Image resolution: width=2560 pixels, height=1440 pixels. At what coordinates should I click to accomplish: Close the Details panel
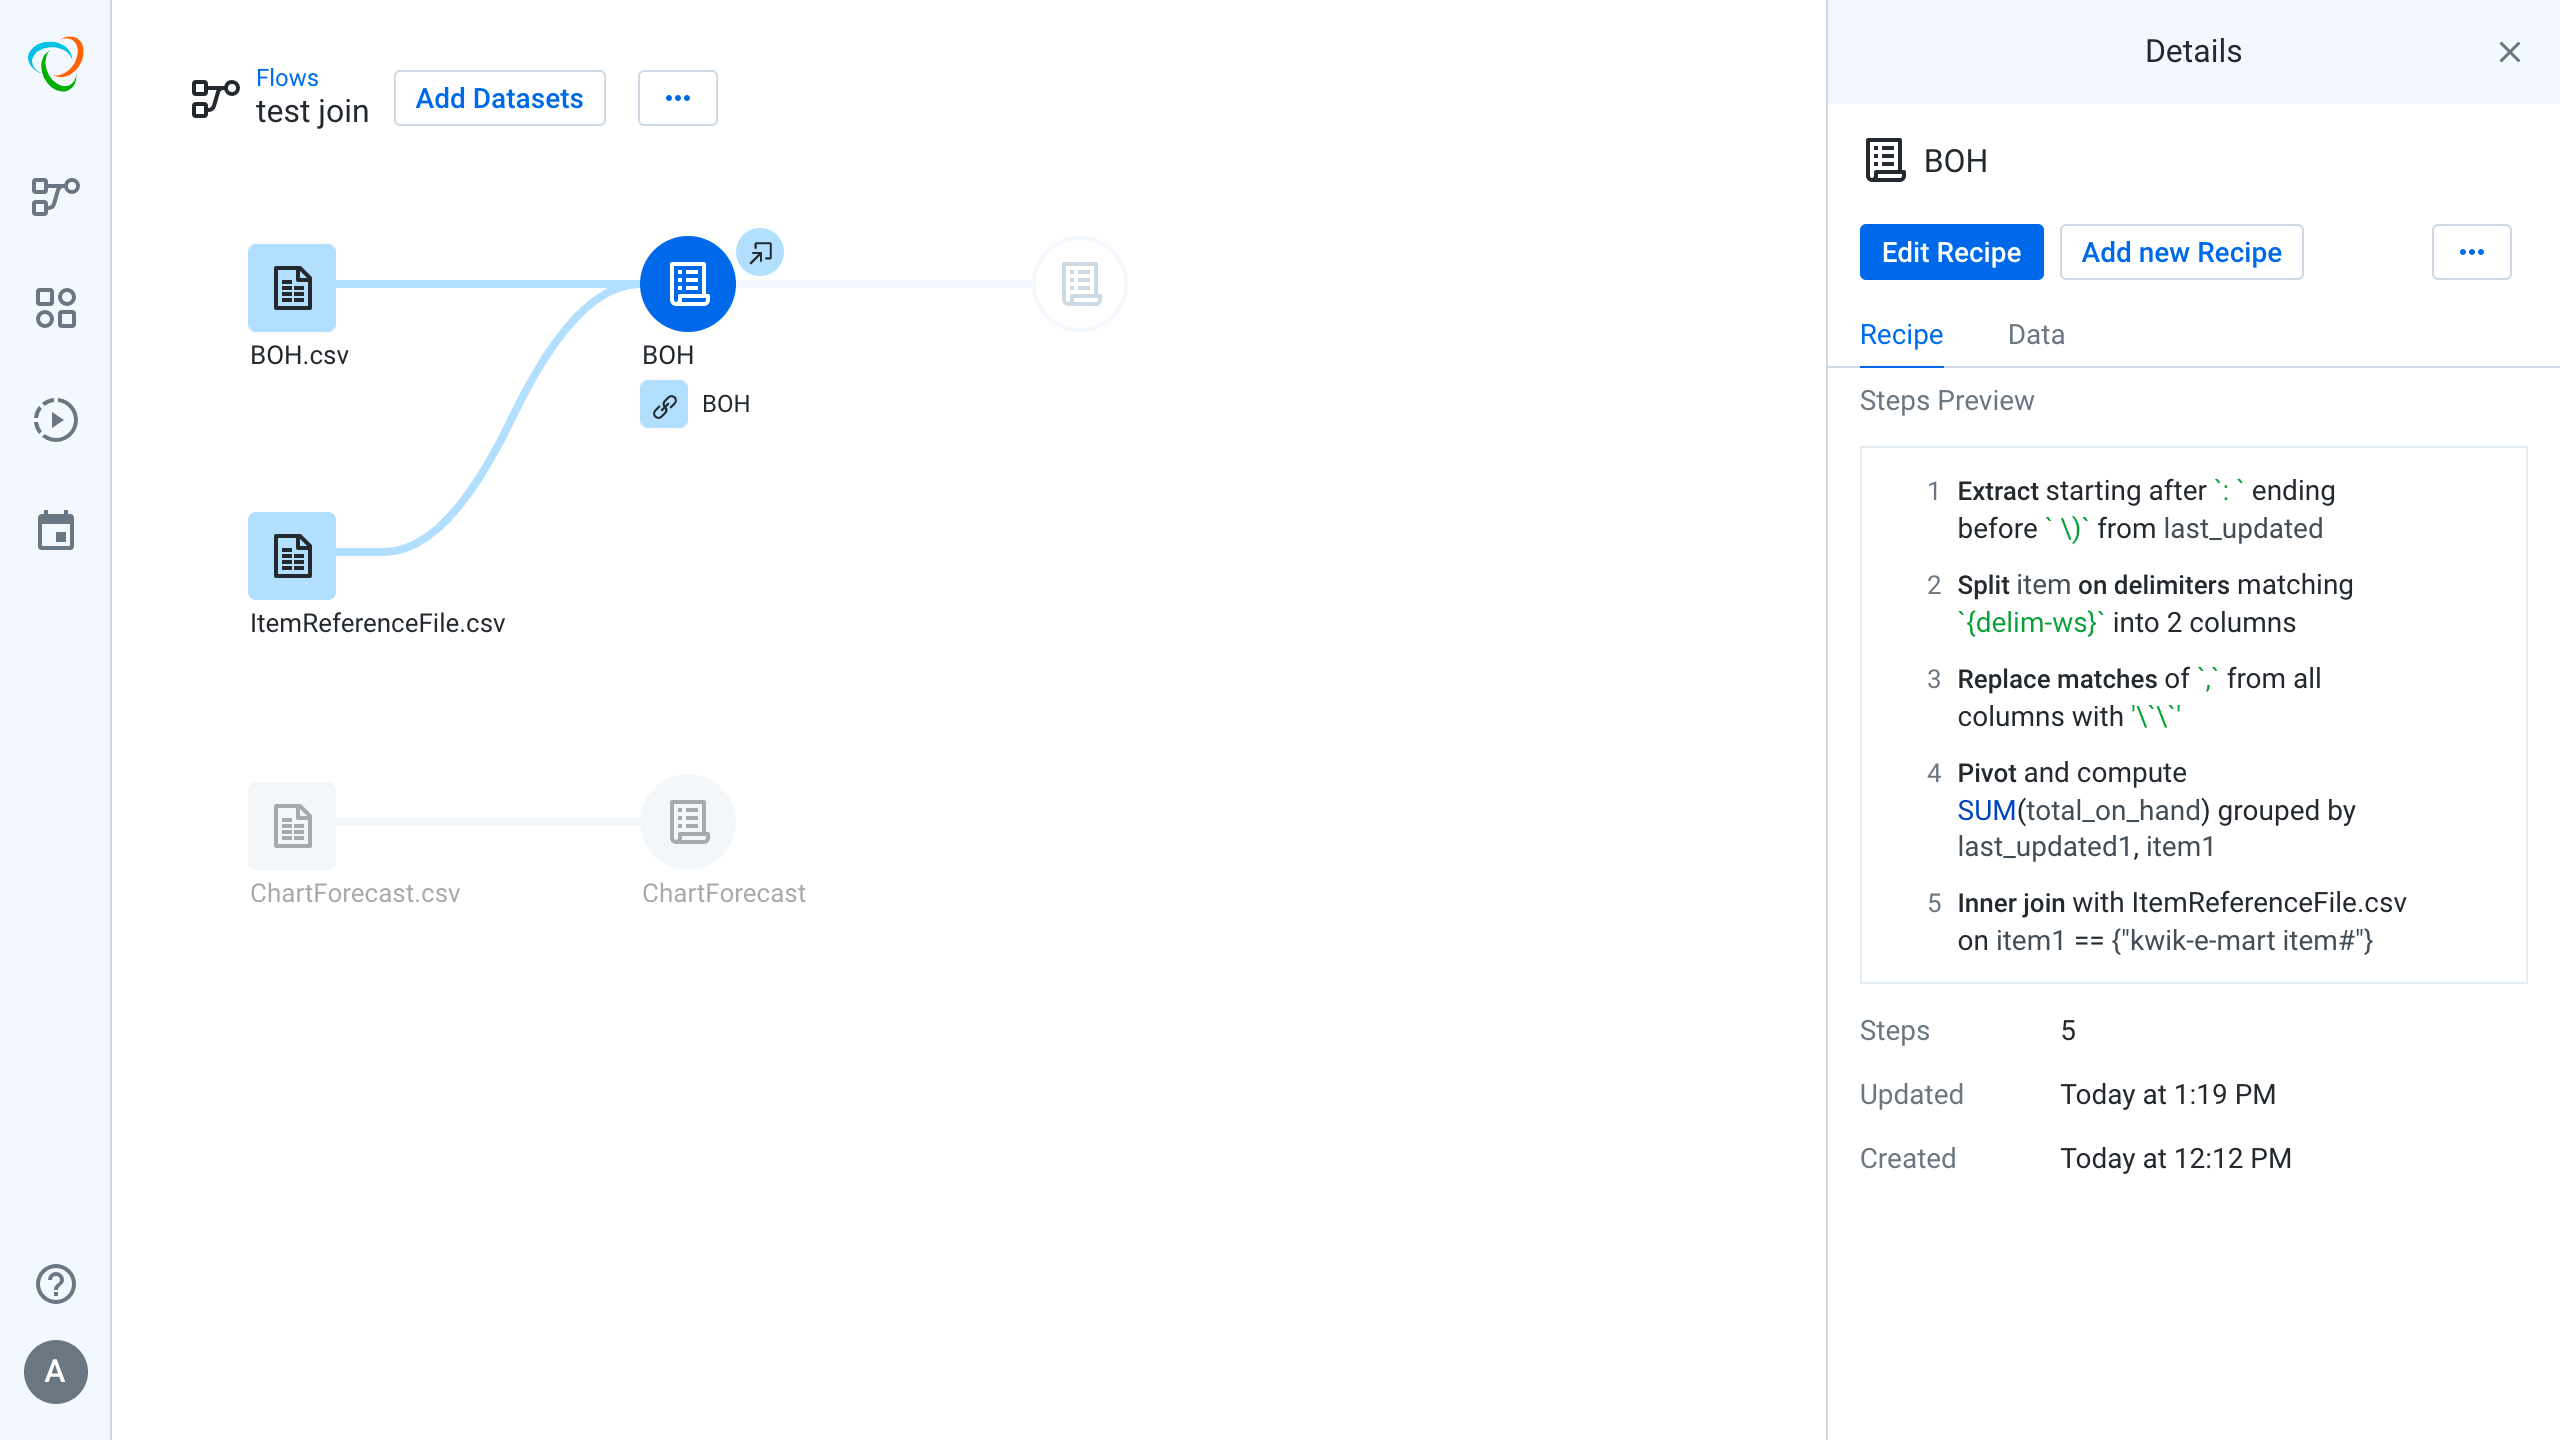tap(2509, 52)
